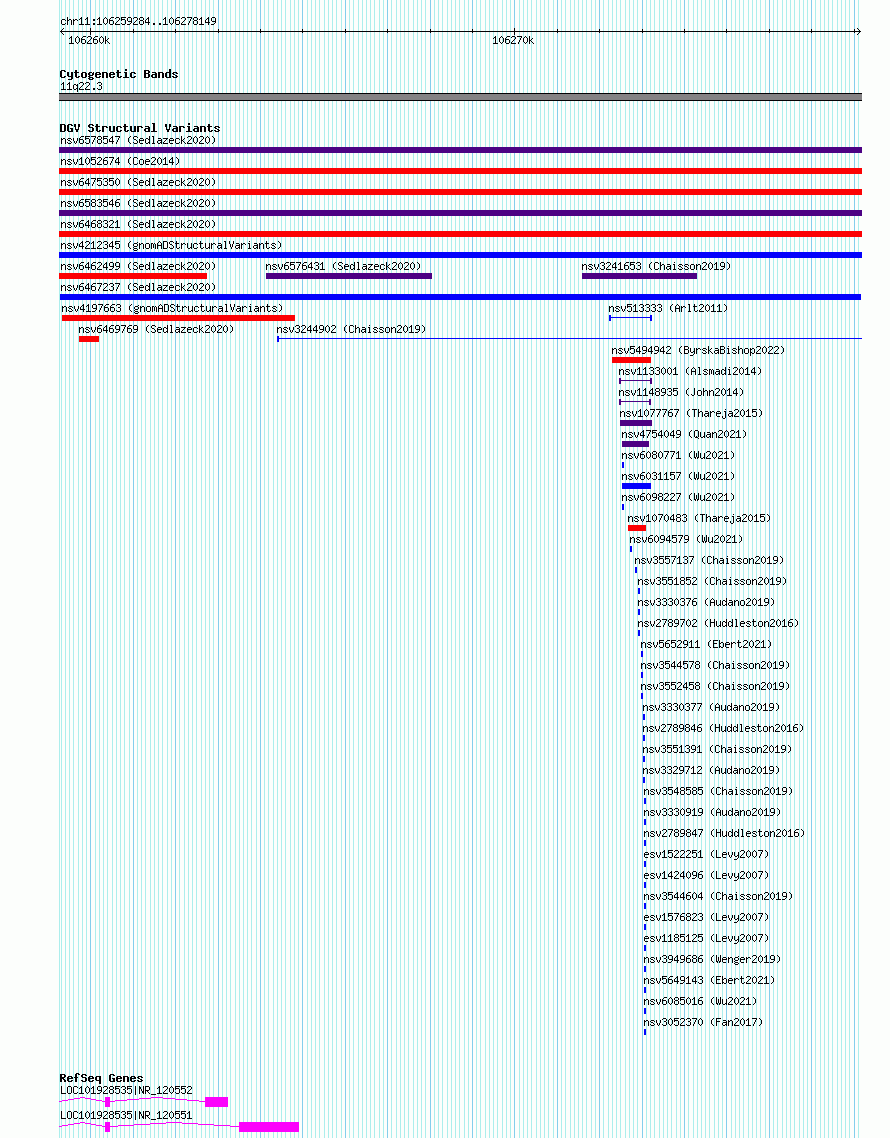Screen dimensions: 890x1138
Task: Select the nsv3551852 (Chaisson2019) label
Action: (712, 582)
